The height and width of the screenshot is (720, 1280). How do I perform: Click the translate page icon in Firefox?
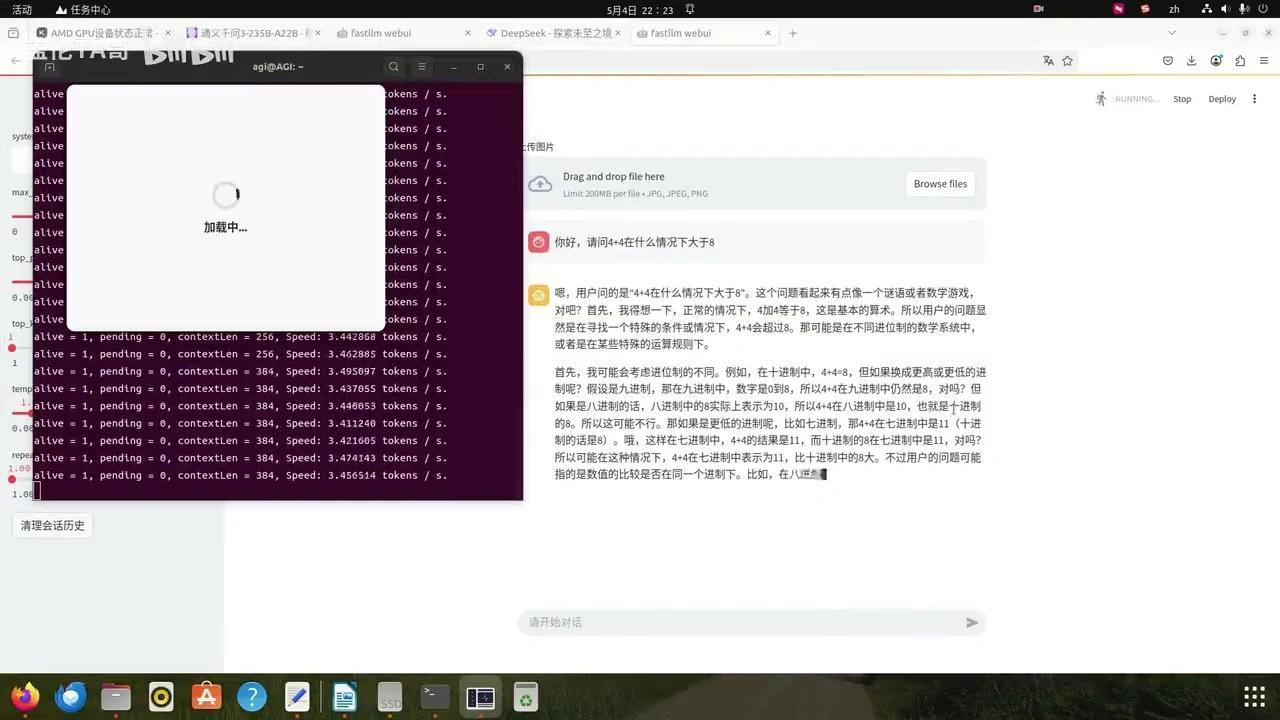[1047, 60]
